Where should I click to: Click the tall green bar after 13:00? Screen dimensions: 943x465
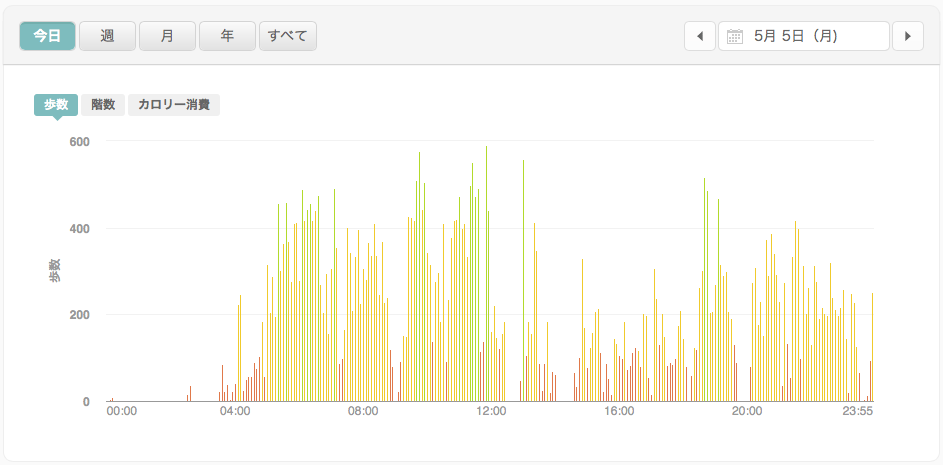pyautogui.click(x=523, y=281)
